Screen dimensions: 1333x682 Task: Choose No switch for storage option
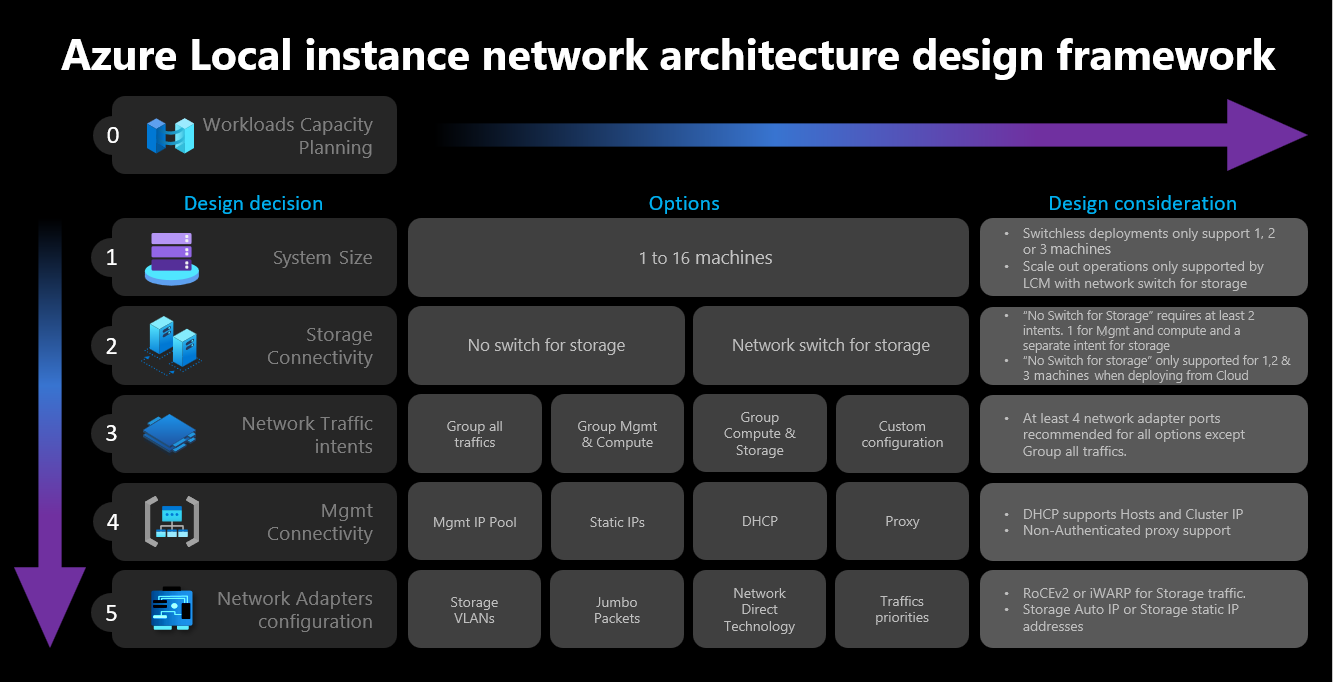click(x=546, y=346)
